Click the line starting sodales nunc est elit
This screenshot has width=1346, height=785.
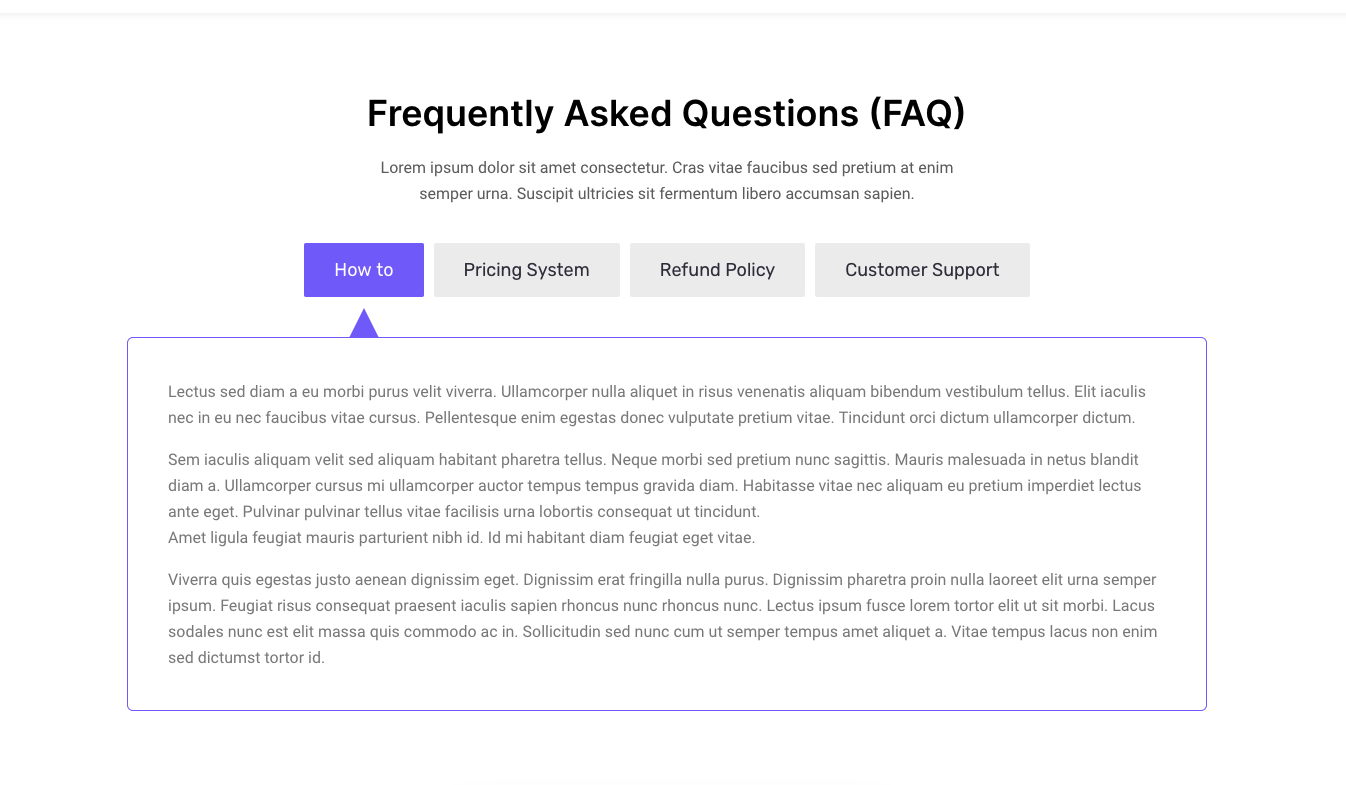pyautogui.click(x=662, y=632)
